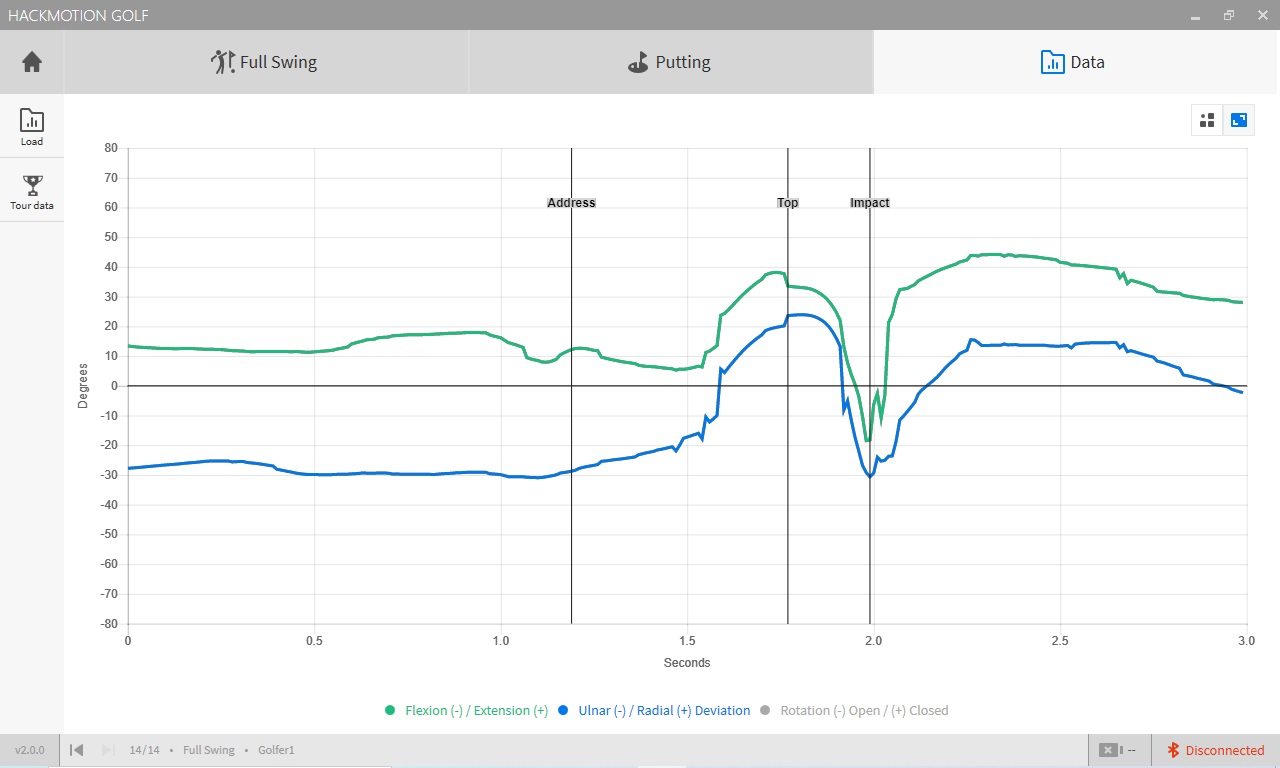The width and height of the screenshot is (1280, 768).
Task: Enable the Rotation Open / Closed series
Action: (864, 711)
